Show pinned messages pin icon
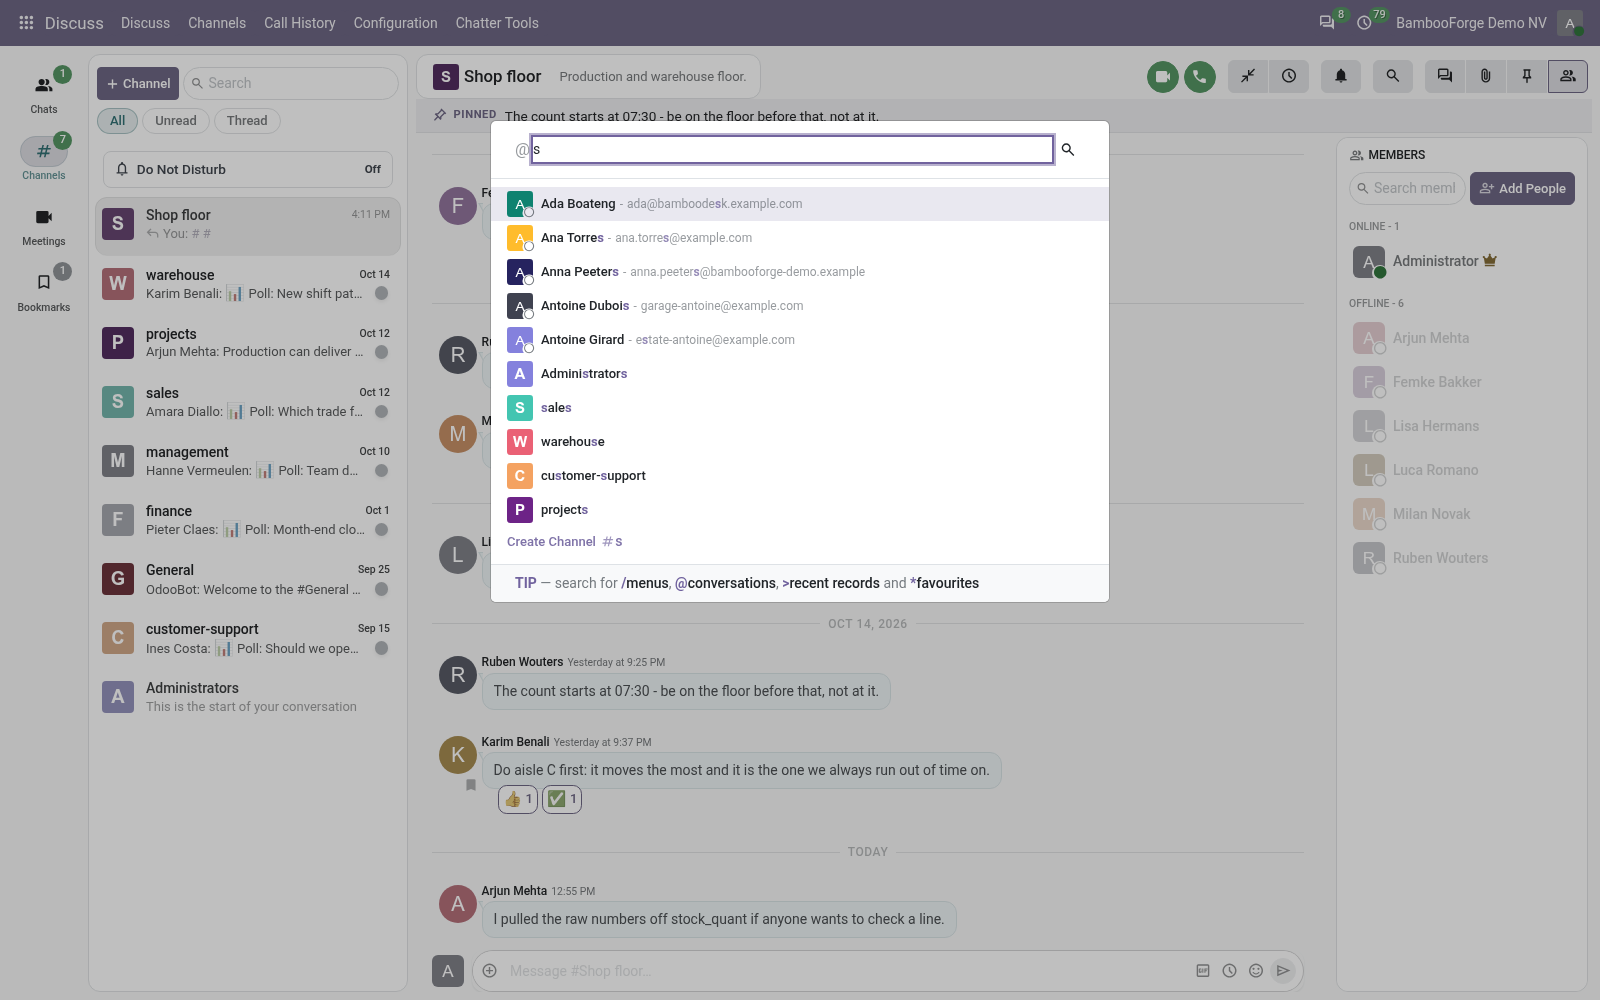The image size is (1600, 1000). coord(1527,76)
